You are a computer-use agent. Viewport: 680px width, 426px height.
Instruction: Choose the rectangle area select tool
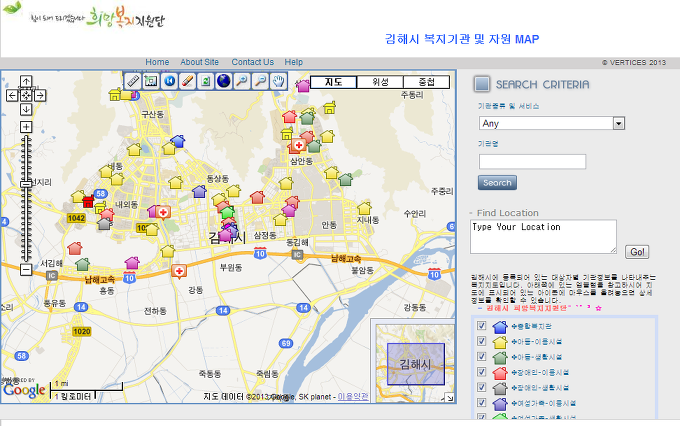pyautogui.click(x=151, y=81)
